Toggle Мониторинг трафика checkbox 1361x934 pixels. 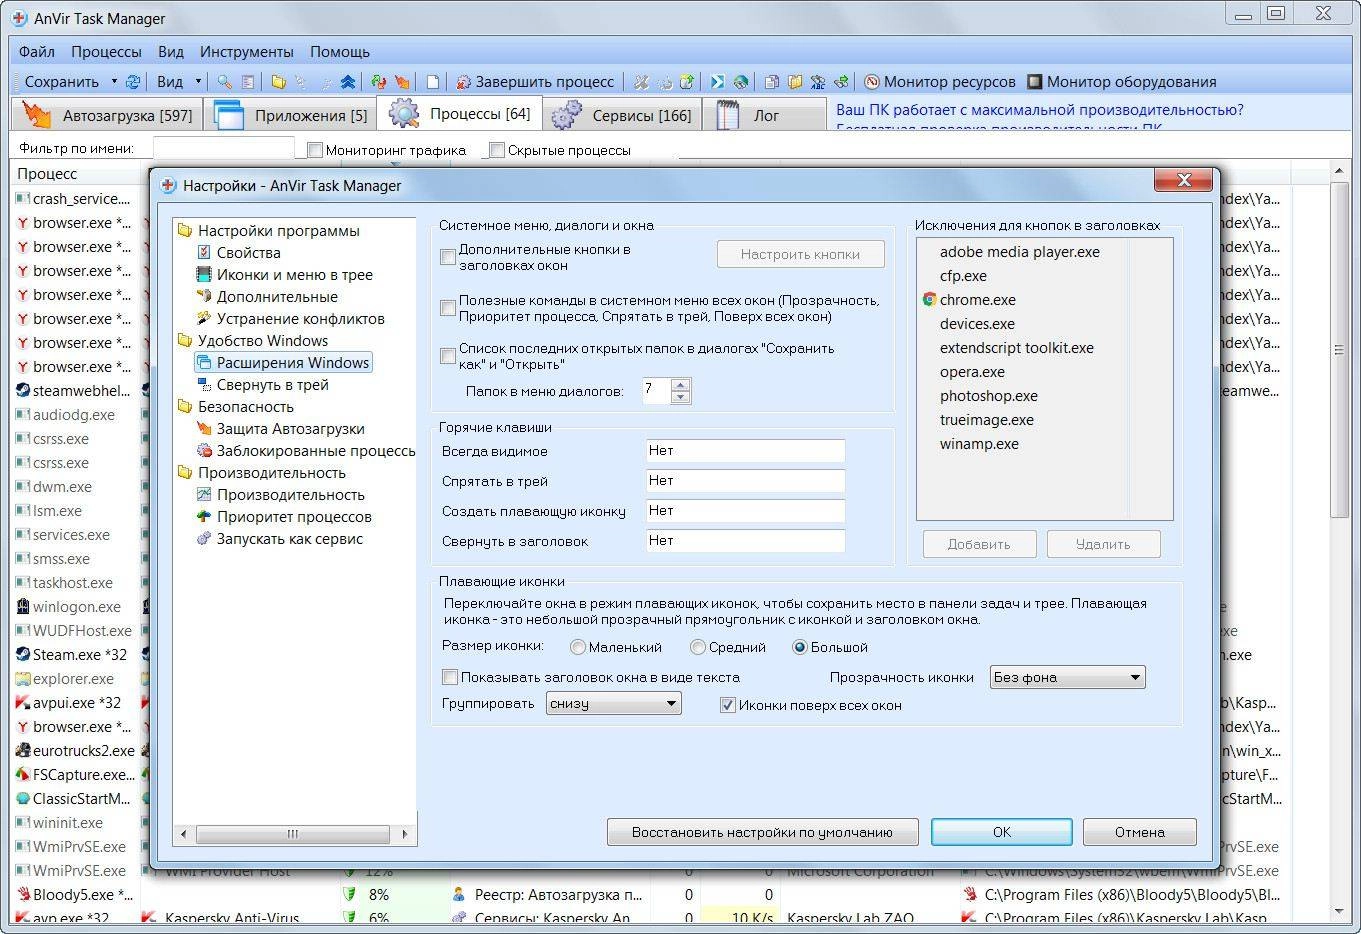(x=315, y=150)
